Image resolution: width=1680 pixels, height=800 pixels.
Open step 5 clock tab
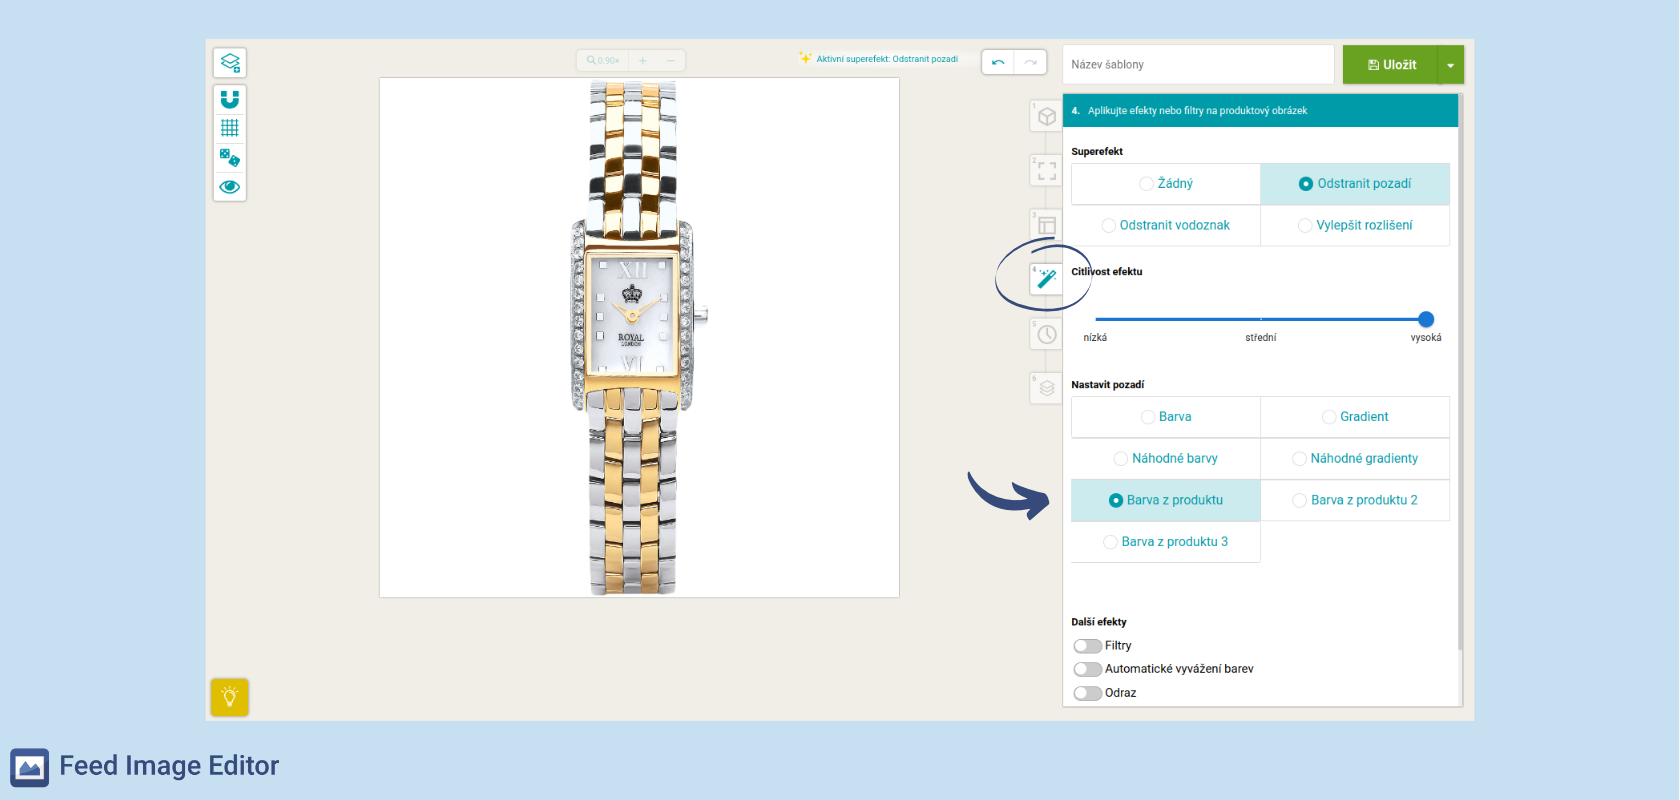1046,334
